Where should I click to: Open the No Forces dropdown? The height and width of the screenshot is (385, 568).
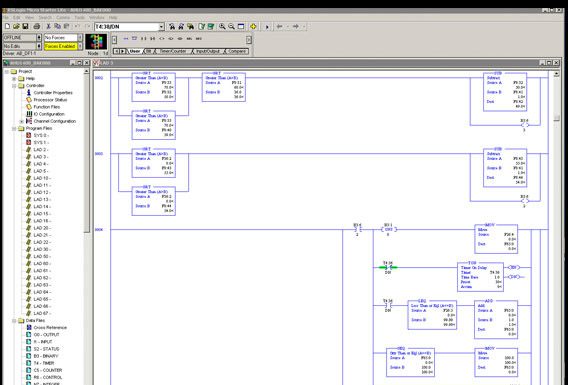(x=80, y=38)
